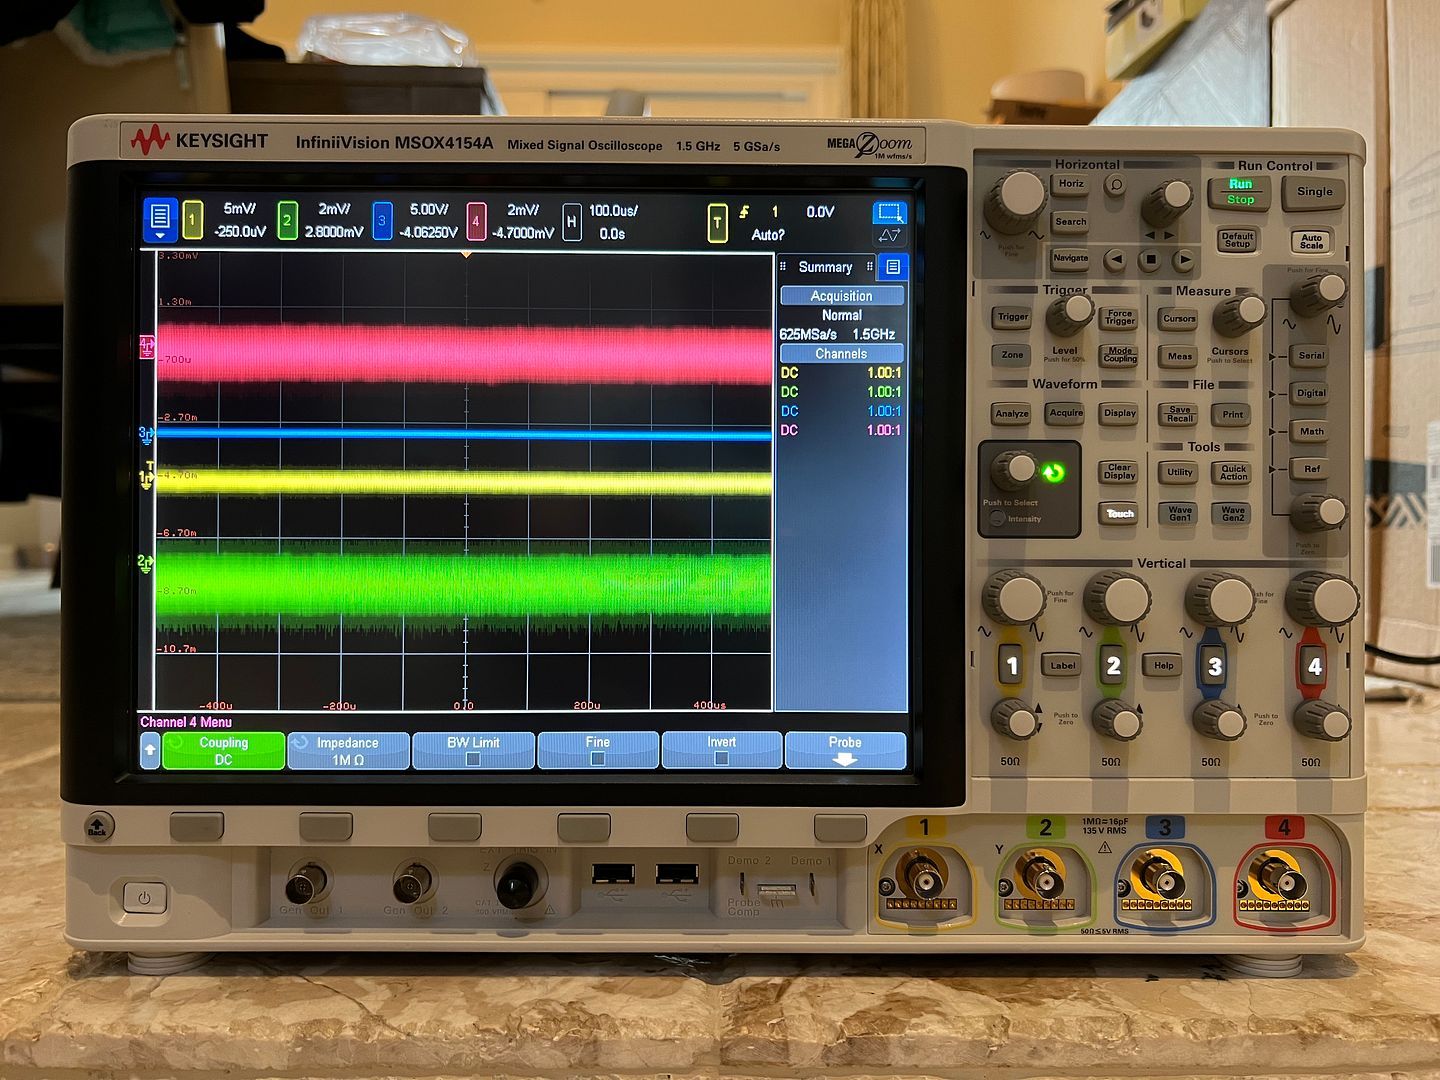Select the Channels header in Summary
This screenshot has width=1440, height=1080.
click(841, 354)
